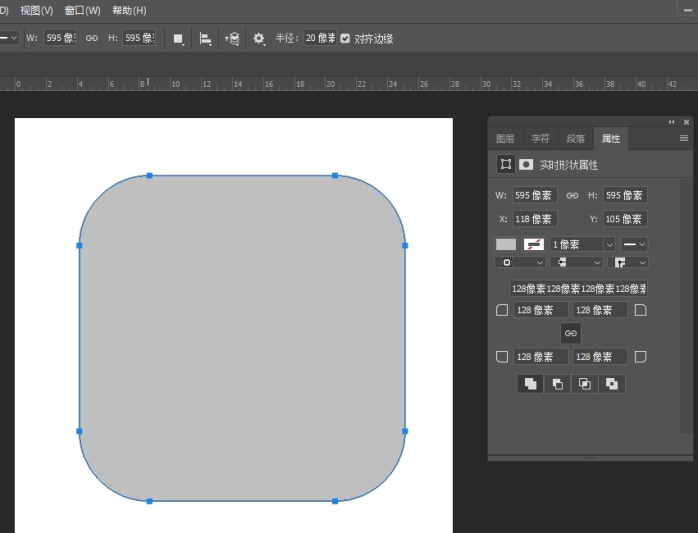Click the Intersect Shape Areas icon
This screenshot has height=533, width=698.
[585, 384]
